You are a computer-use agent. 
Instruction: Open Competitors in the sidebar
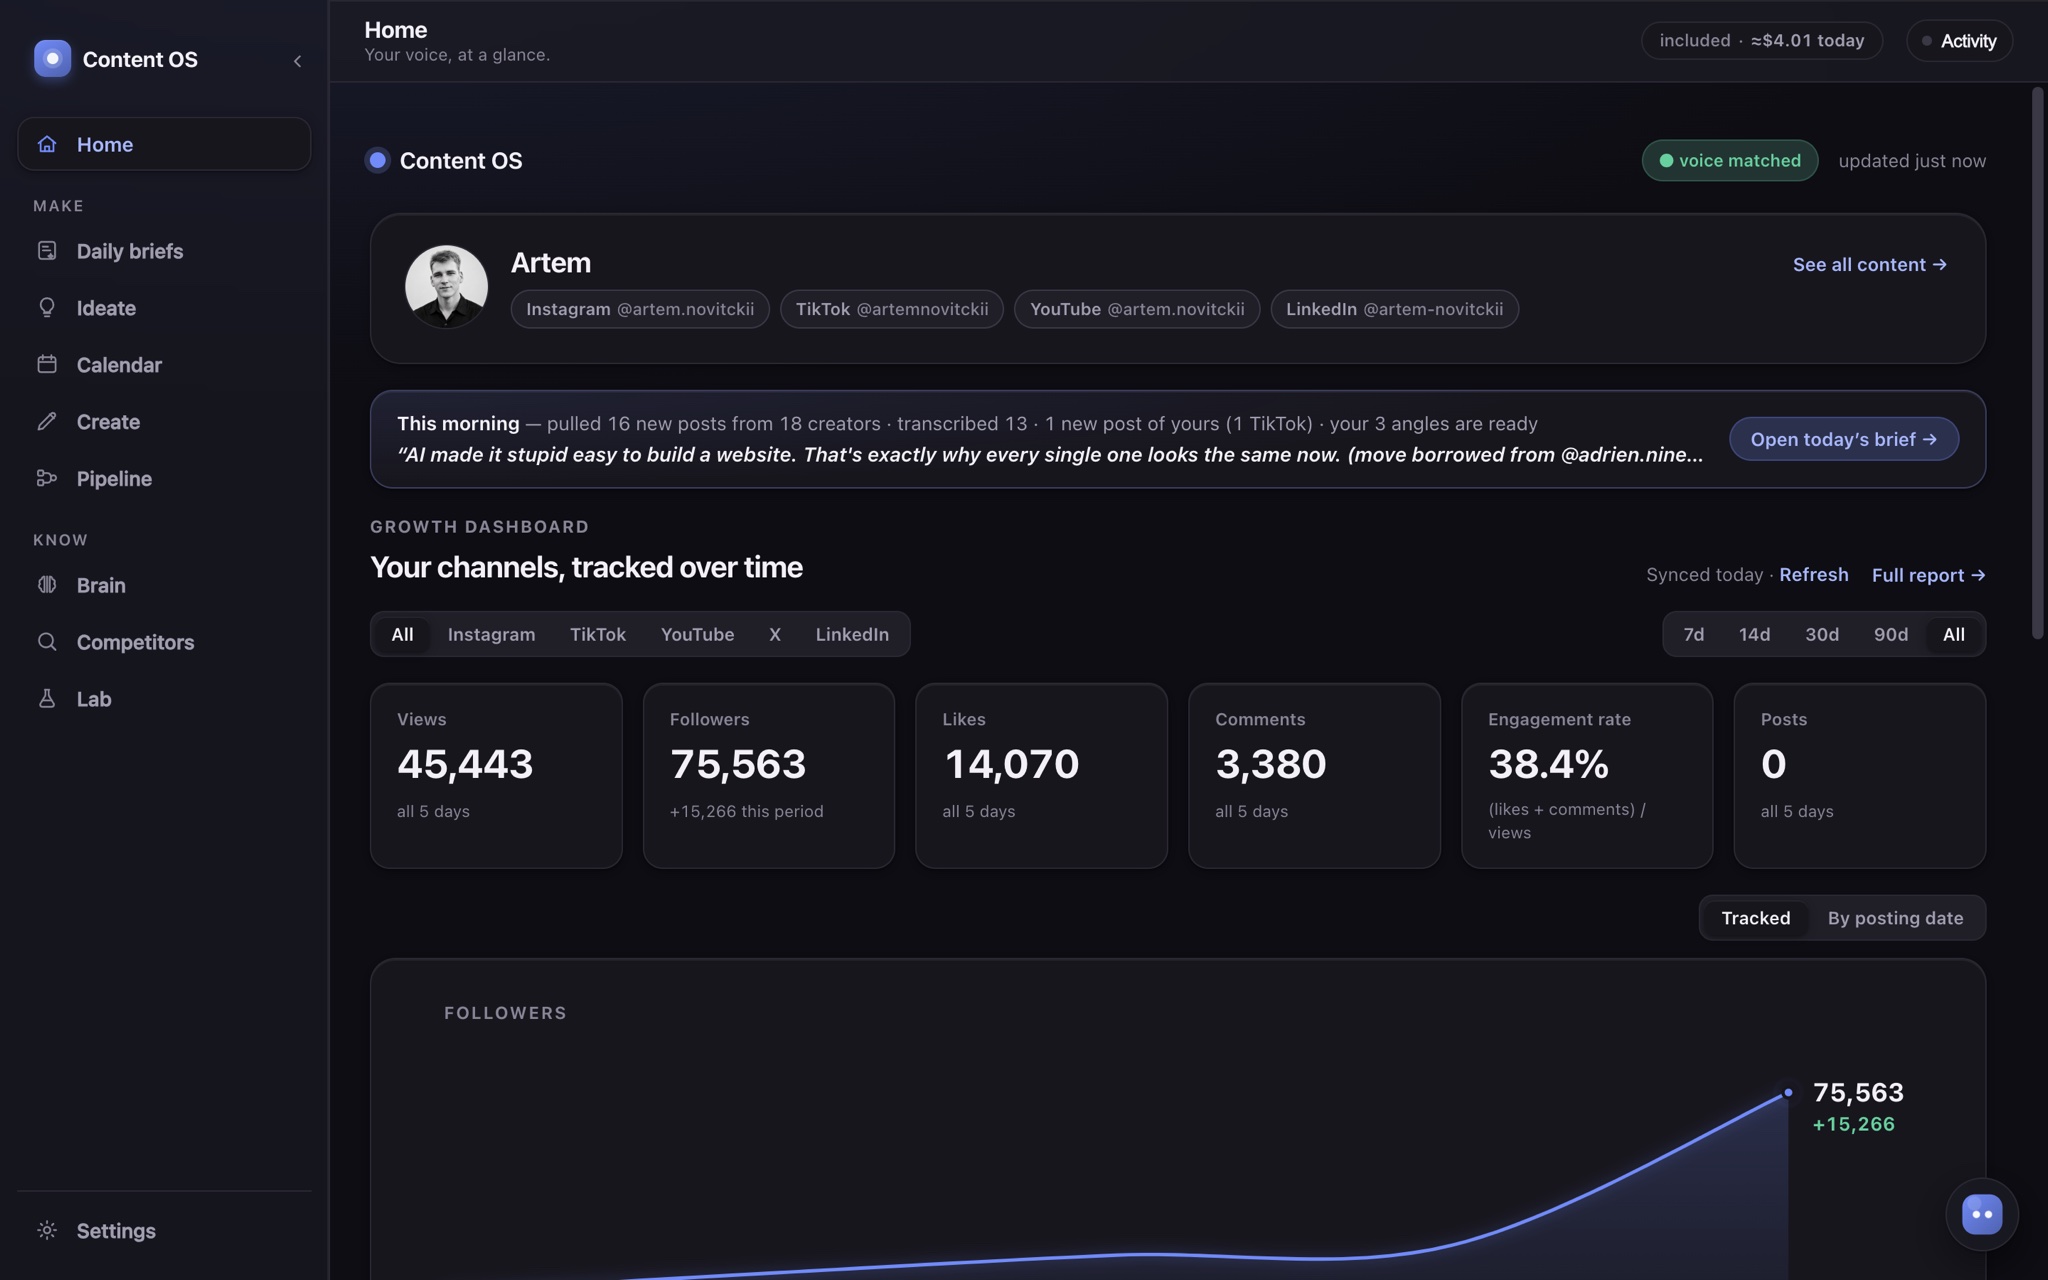tap(164, 642)
